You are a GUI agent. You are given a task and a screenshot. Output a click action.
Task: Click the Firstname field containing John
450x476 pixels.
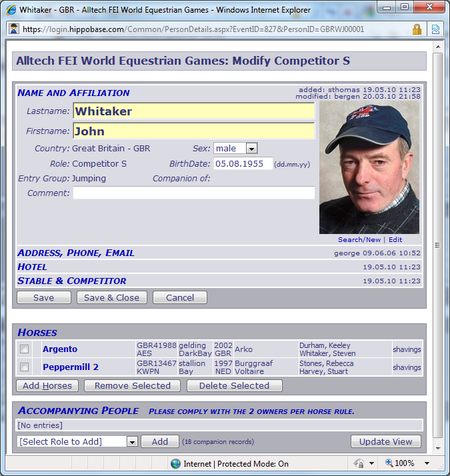pyautogui.click(x=194, y=131)
